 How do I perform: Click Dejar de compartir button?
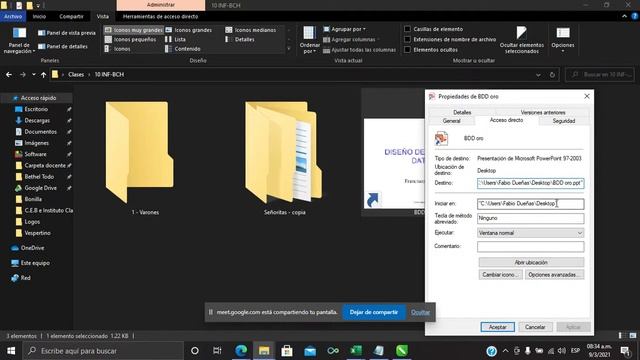click(374, 312)
